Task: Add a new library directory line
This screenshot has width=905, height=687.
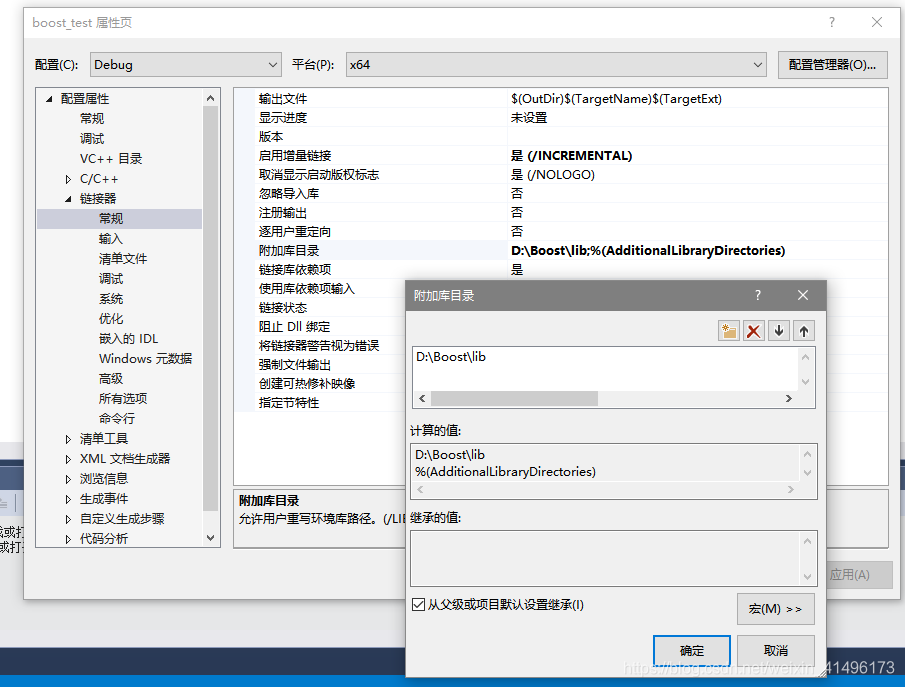Action: click(728, 330)
